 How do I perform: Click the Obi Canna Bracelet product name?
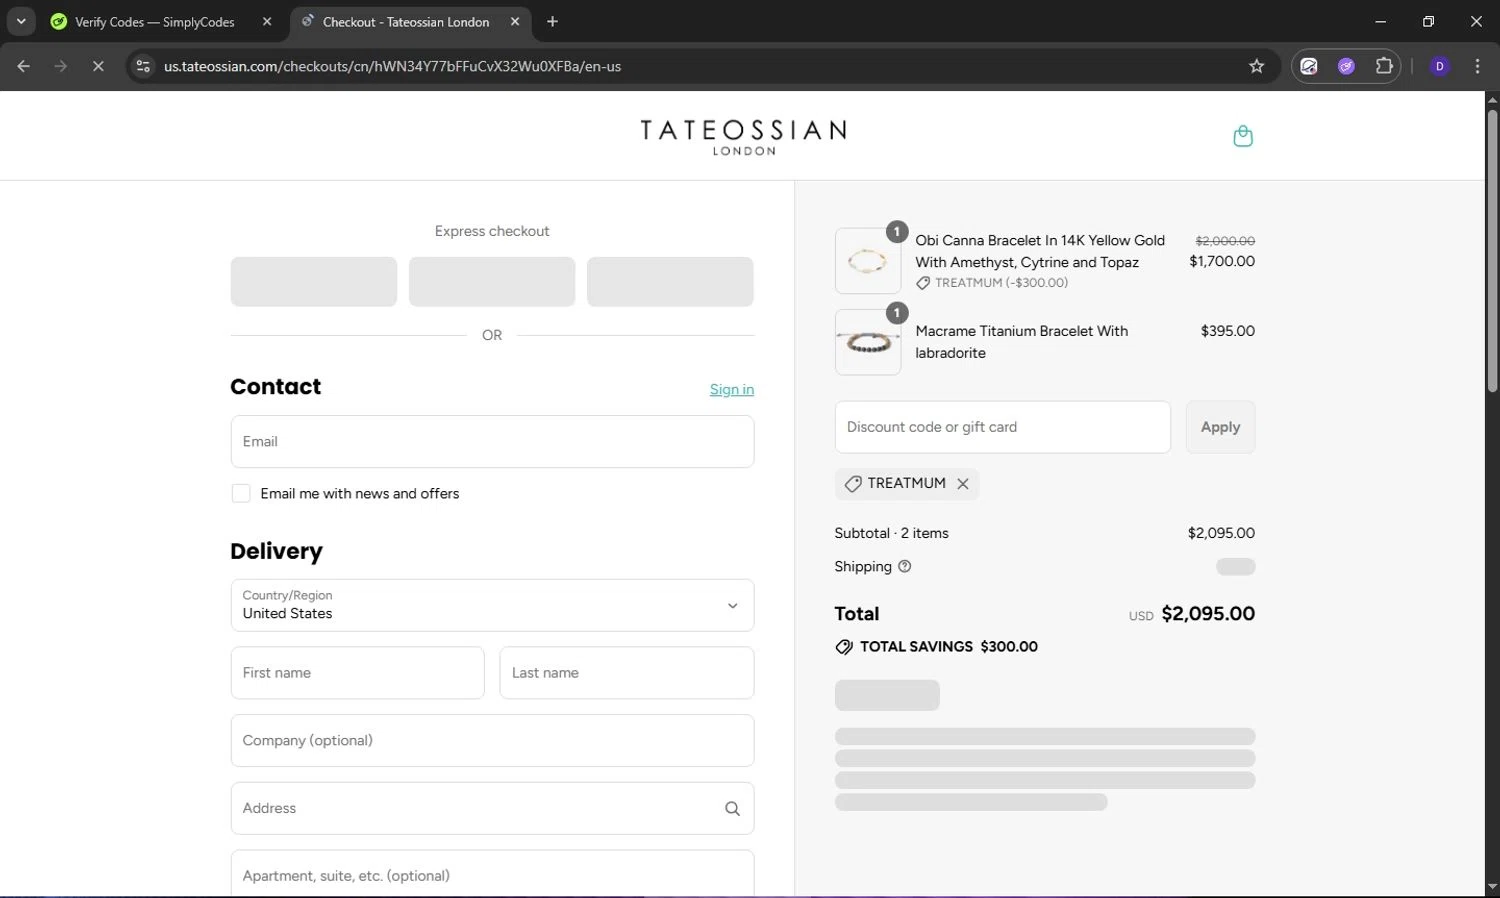pos(1040,251)
